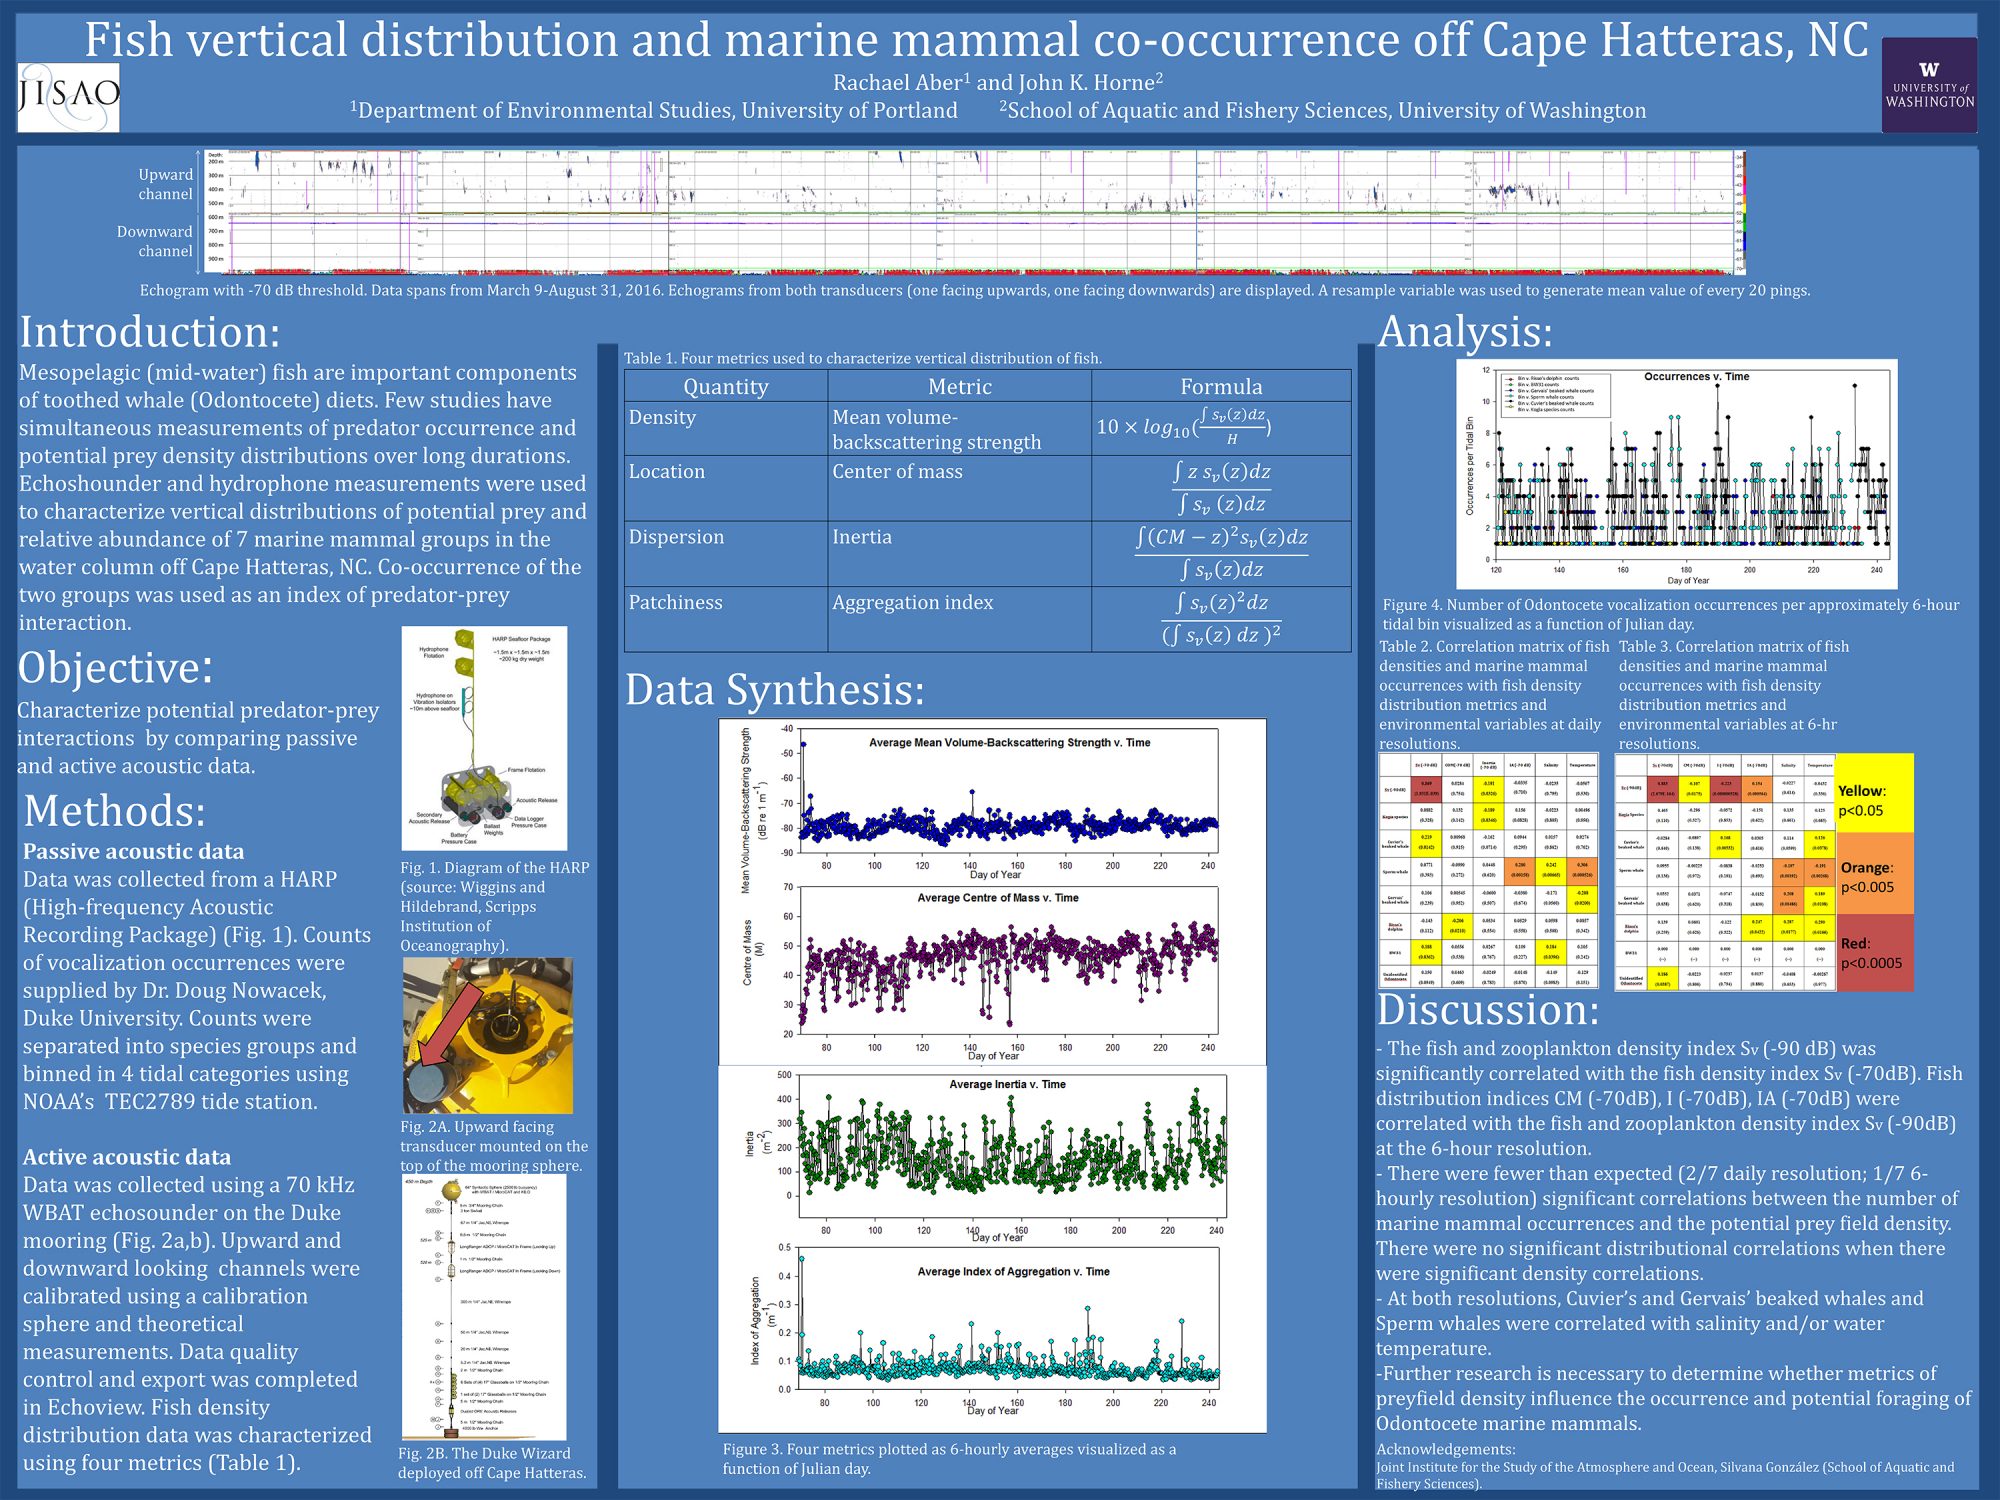Click the JISAO logo
This screenshot has width=2000, height=1500.
coord(68,97)
